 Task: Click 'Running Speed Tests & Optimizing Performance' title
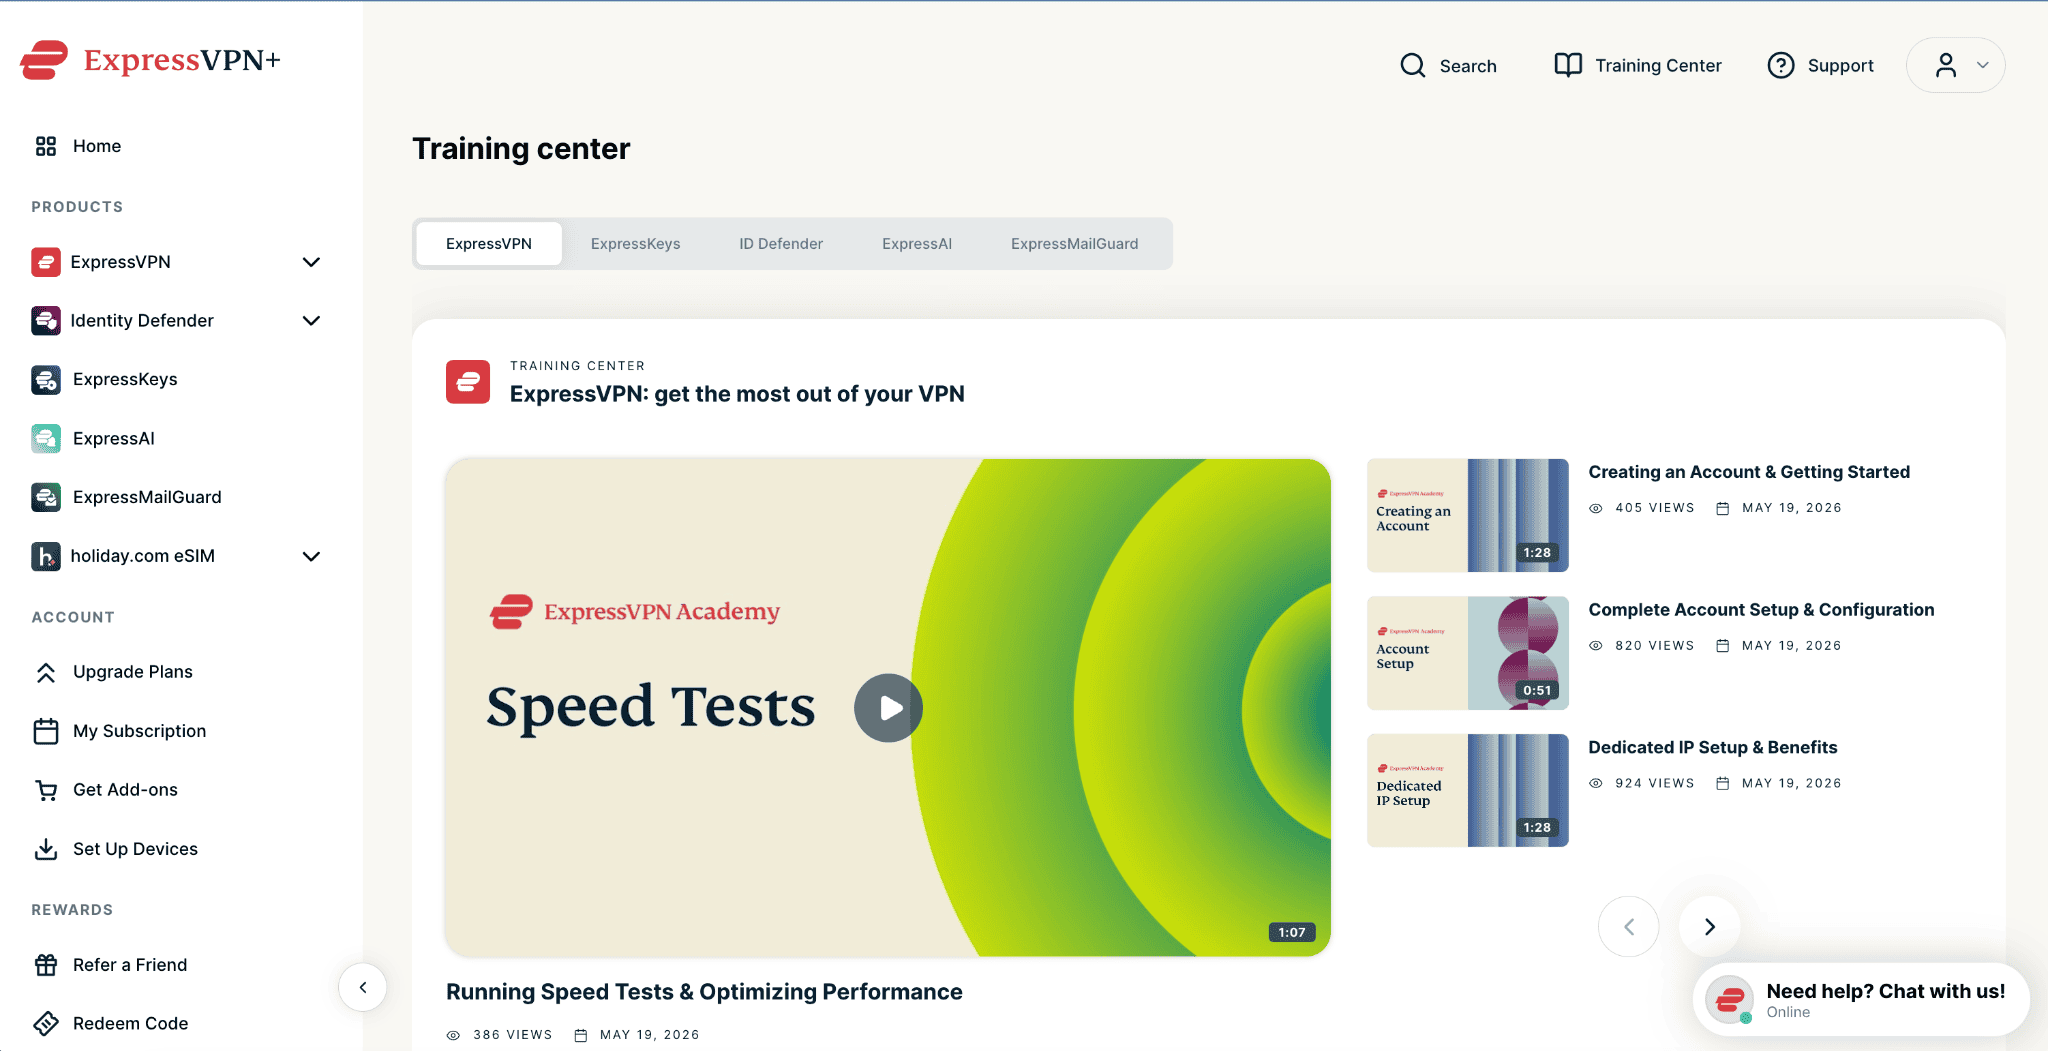[704, 992]
